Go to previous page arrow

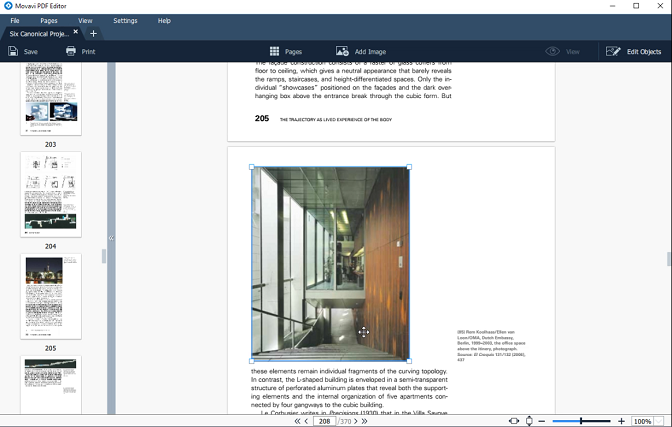306,421
